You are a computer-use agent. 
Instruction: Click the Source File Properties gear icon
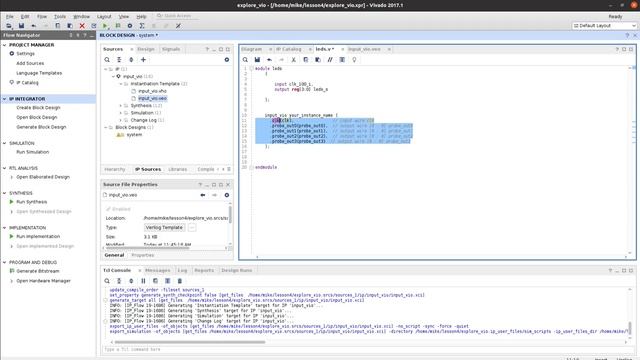(227, 195)
